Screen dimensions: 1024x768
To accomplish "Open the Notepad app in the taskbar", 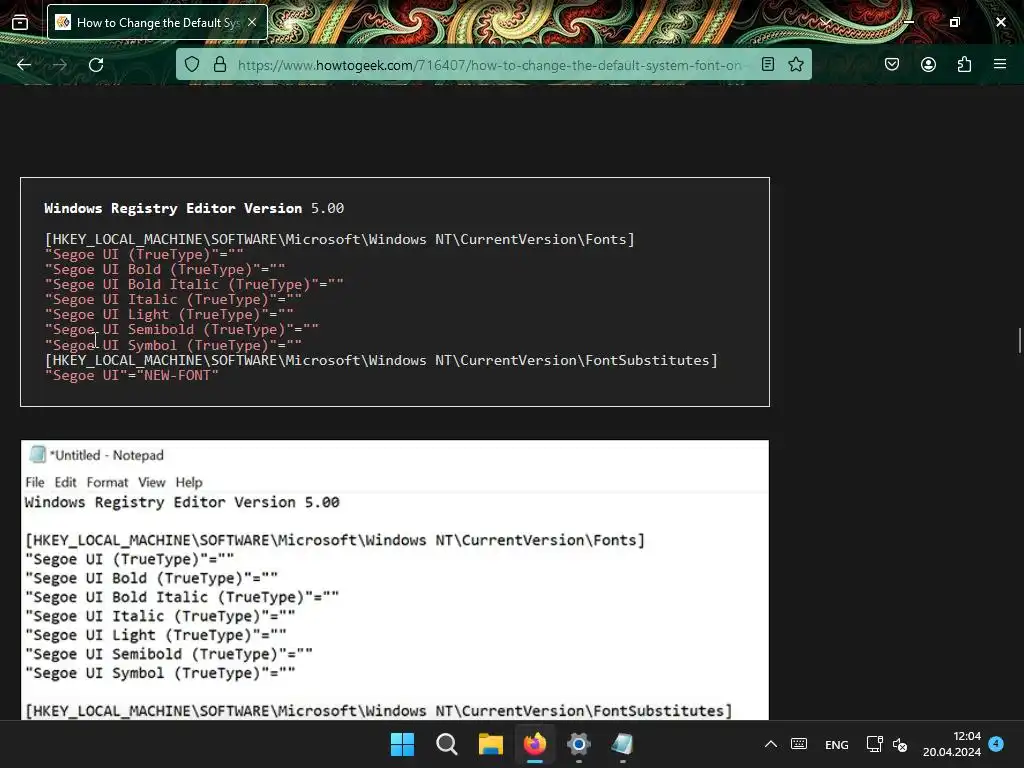I will (622, 744).
